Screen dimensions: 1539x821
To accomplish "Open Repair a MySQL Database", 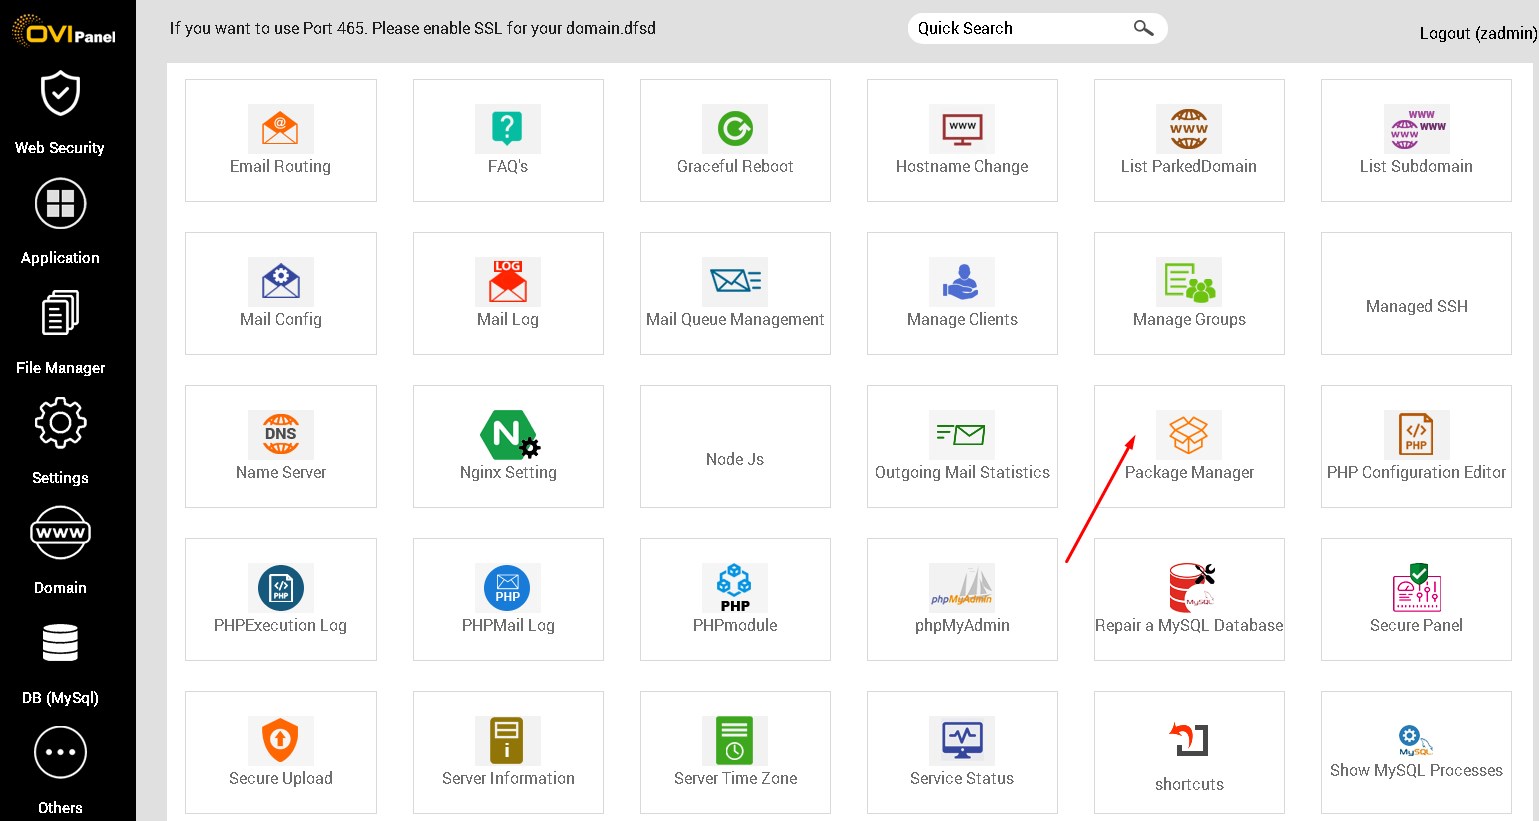I will pyautogui.click(x=1189, y=598).
